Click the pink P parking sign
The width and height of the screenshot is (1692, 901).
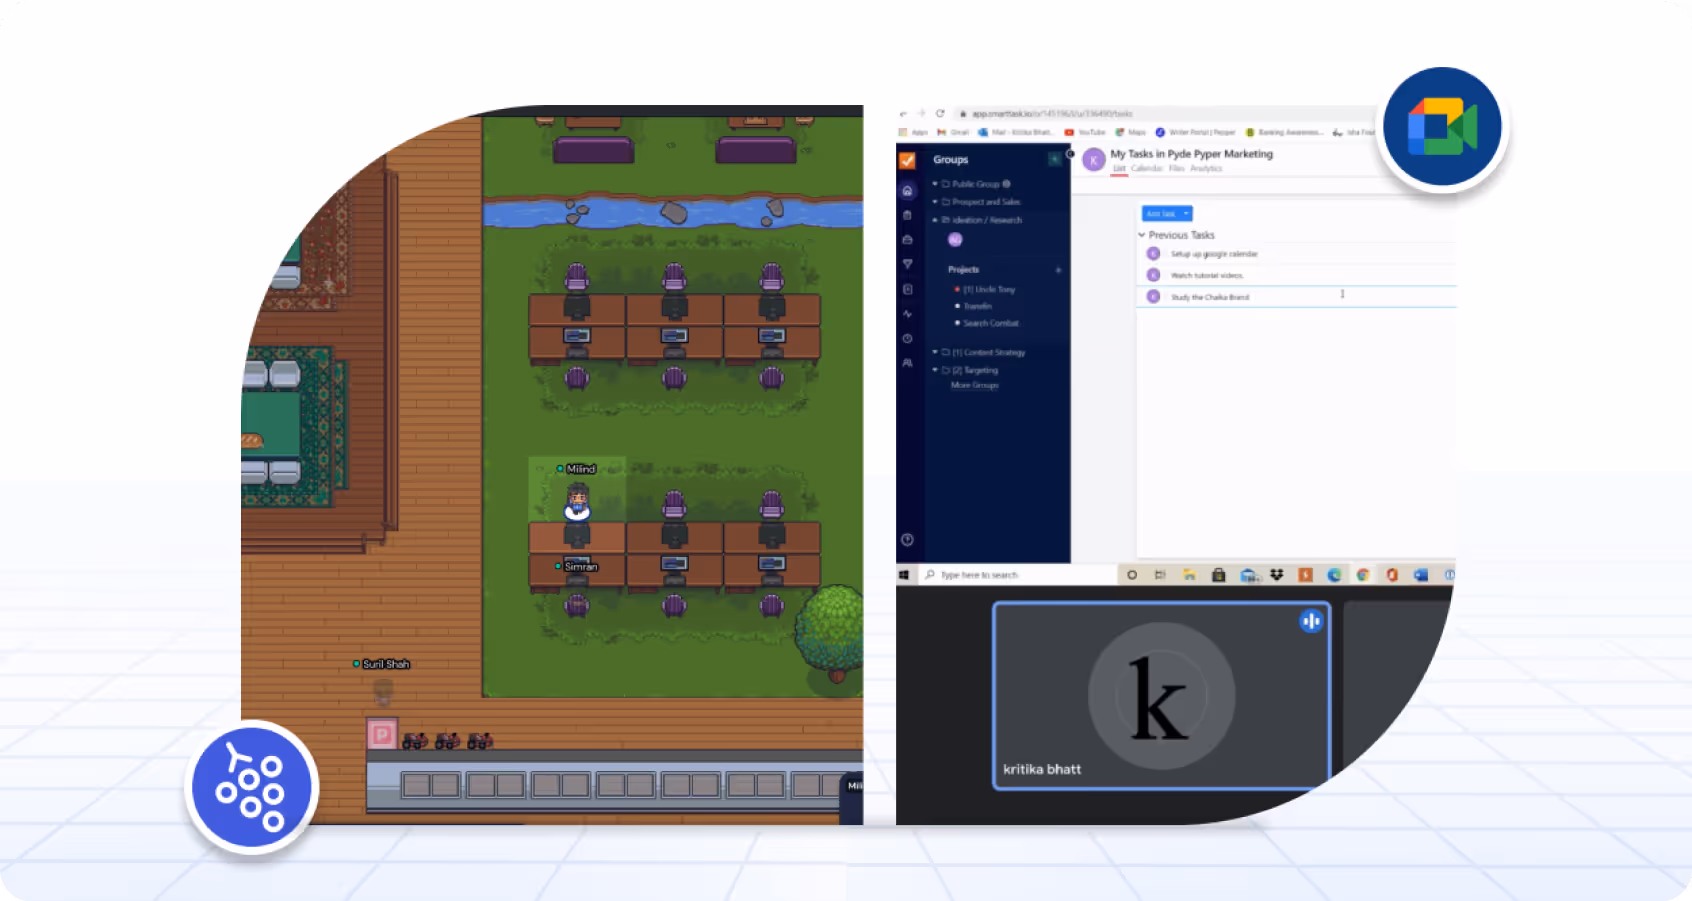click(382, 735)
